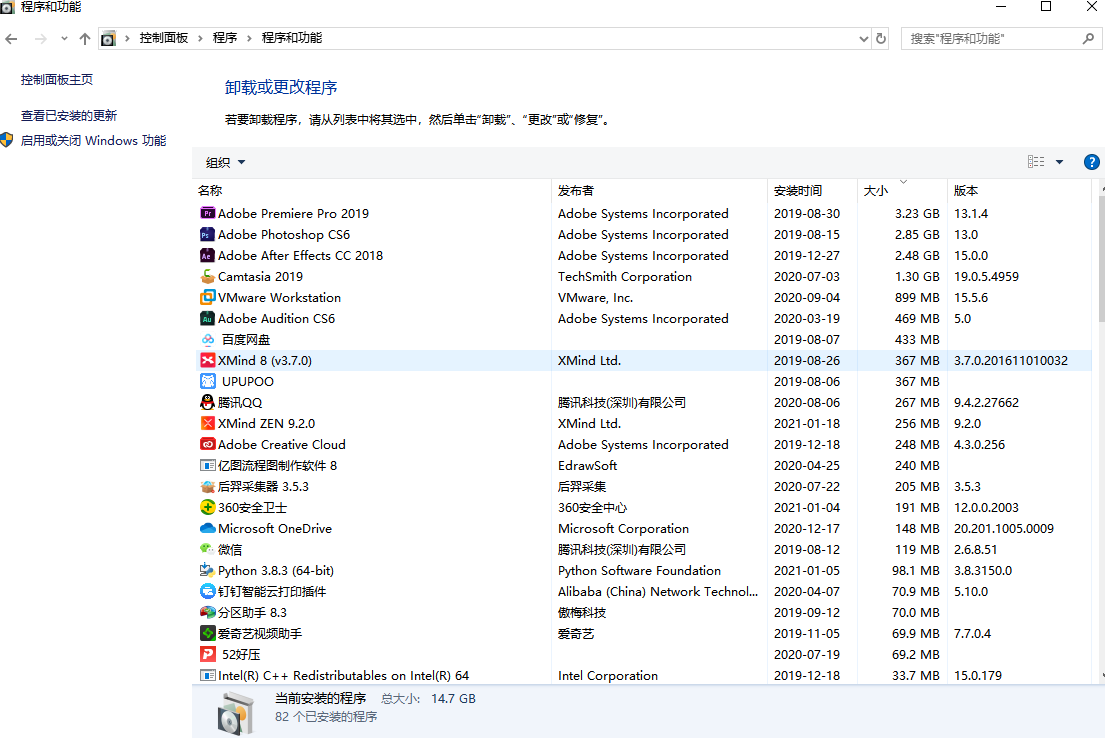Navigate to 控制面板 in breadcrumb

pyautogui.click(x=163, y=38)
